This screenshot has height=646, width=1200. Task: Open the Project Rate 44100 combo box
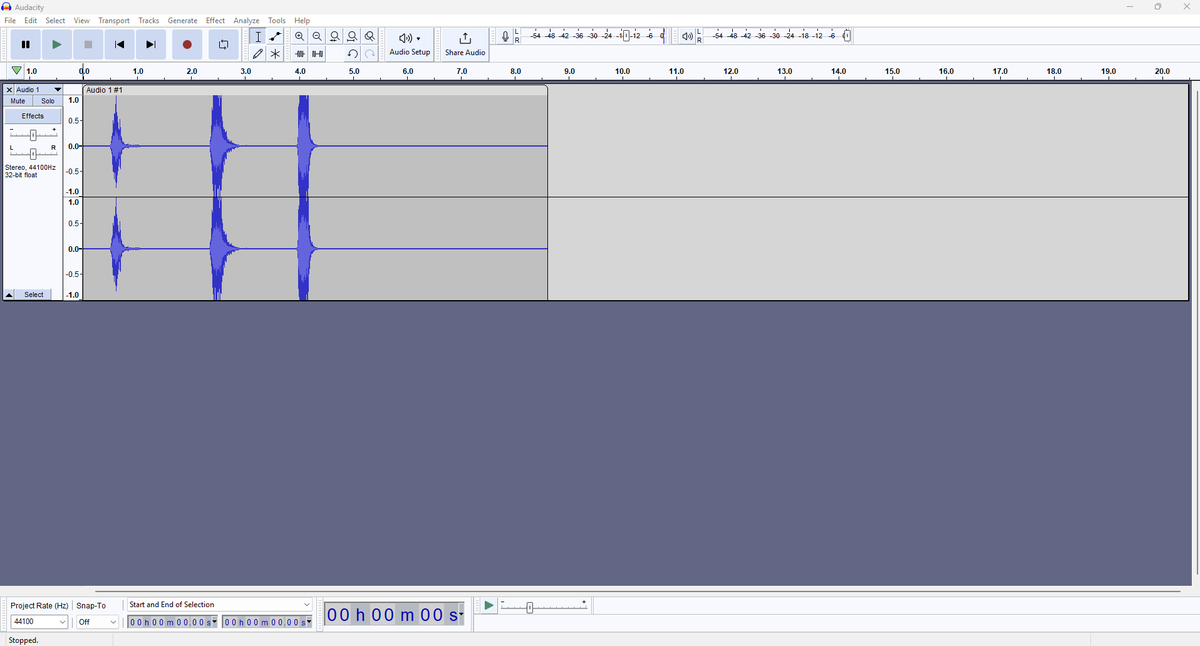pyautogui.click(x=38, y=622)
